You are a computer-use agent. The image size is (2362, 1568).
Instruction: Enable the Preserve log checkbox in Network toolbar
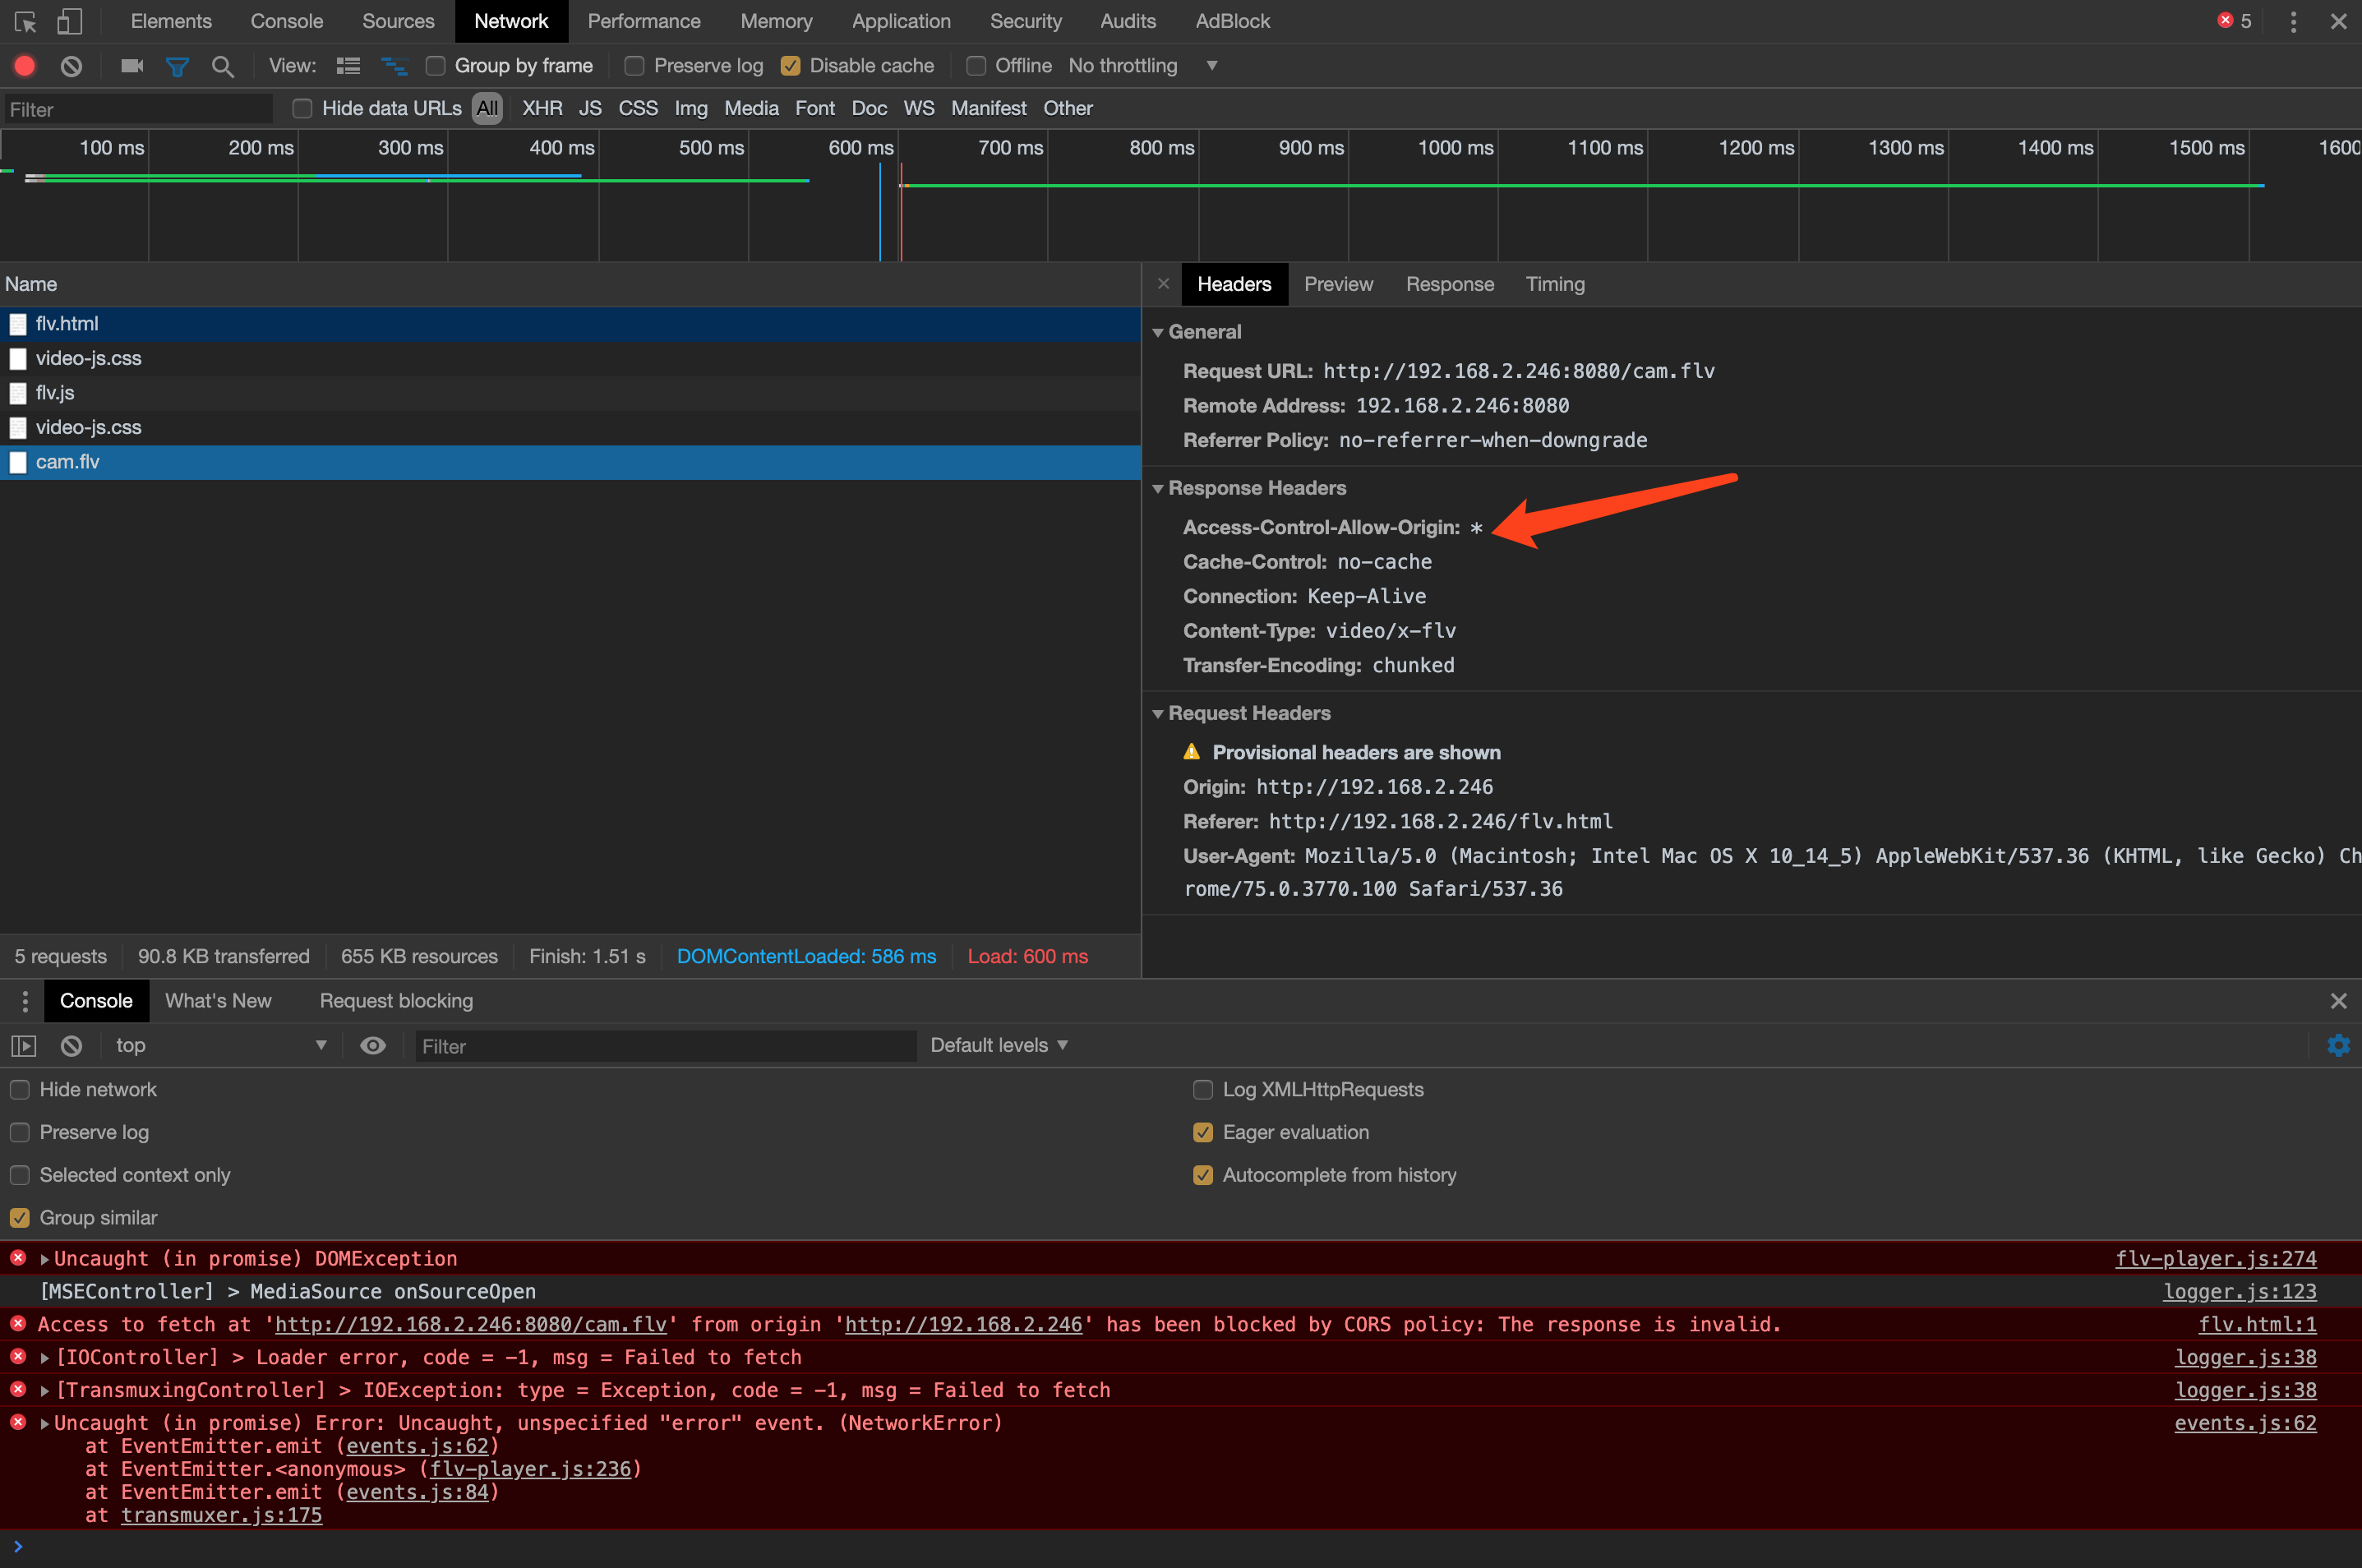point(634,66)
